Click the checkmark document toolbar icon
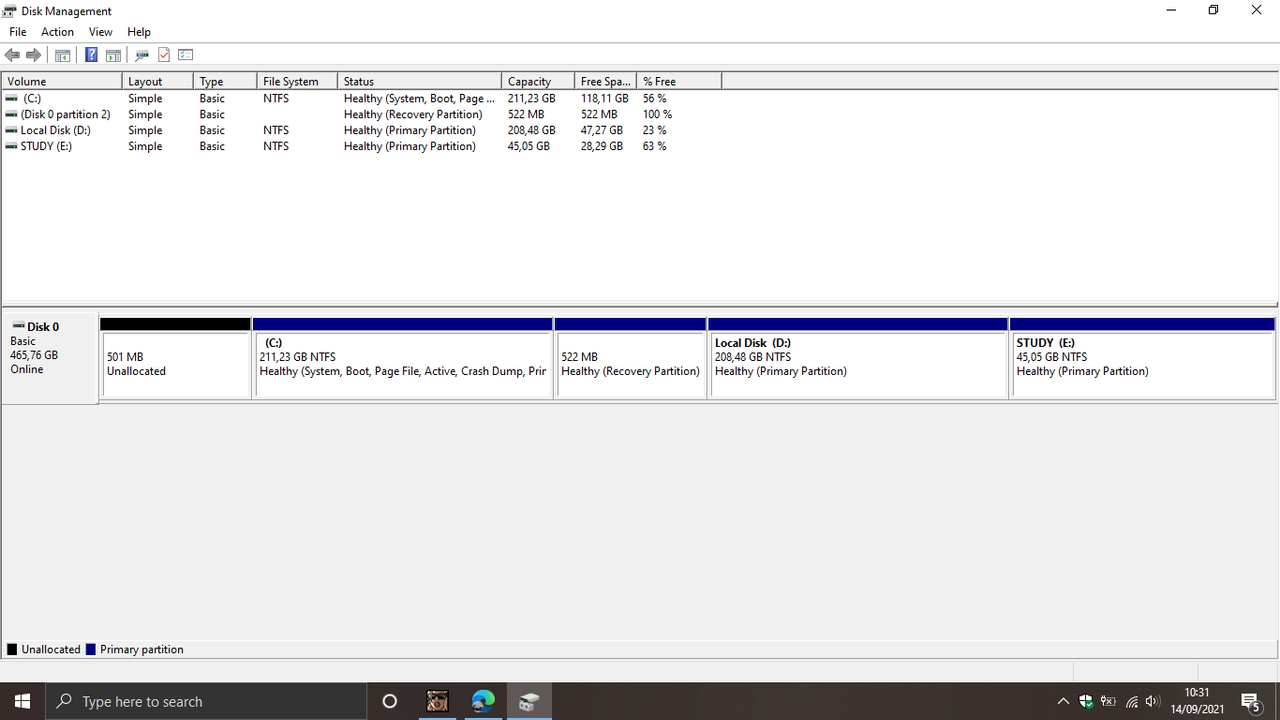The image size is (1280, 720). (164, 55)
